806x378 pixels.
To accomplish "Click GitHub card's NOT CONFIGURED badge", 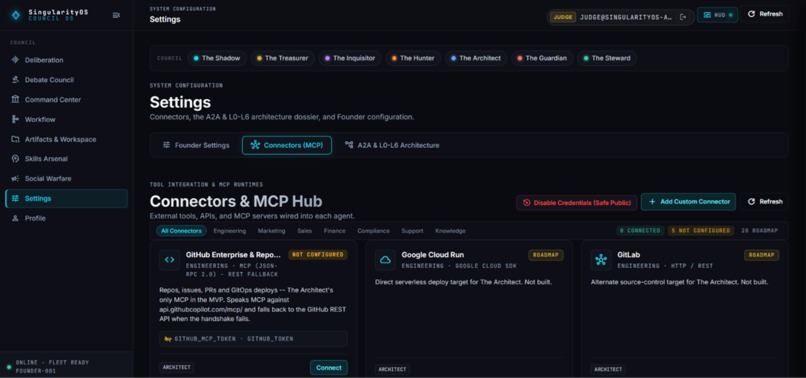I will (318, 255).
